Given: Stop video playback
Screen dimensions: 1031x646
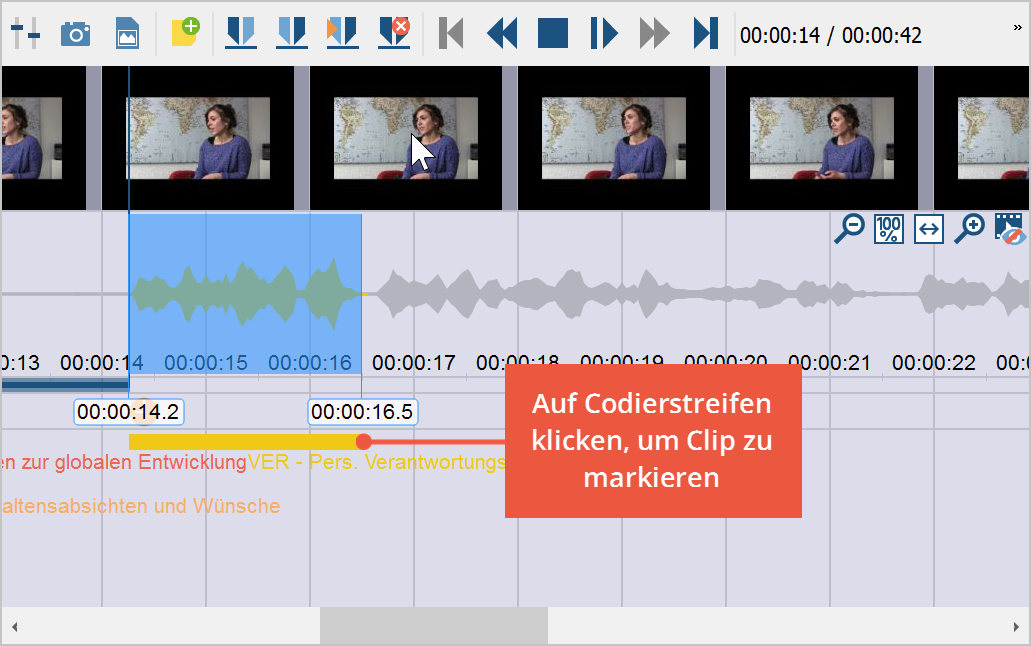Looking at the screenshot, I should (x=553, y=33).
